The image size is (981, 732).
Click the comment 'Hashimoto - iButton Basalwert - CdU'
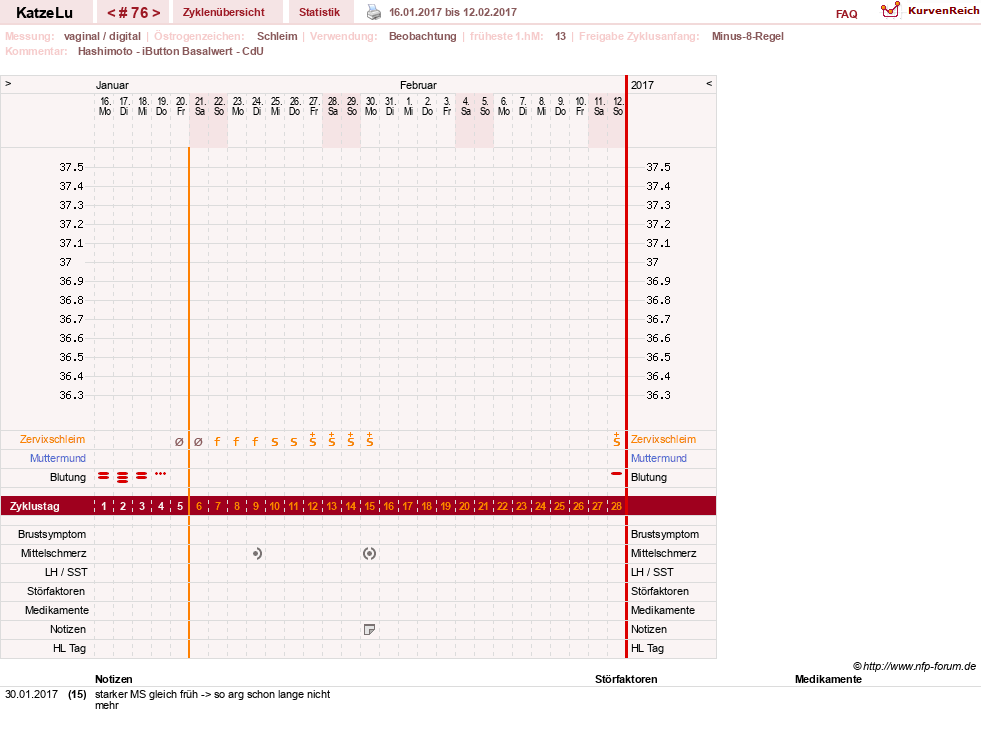coord(170,51)
